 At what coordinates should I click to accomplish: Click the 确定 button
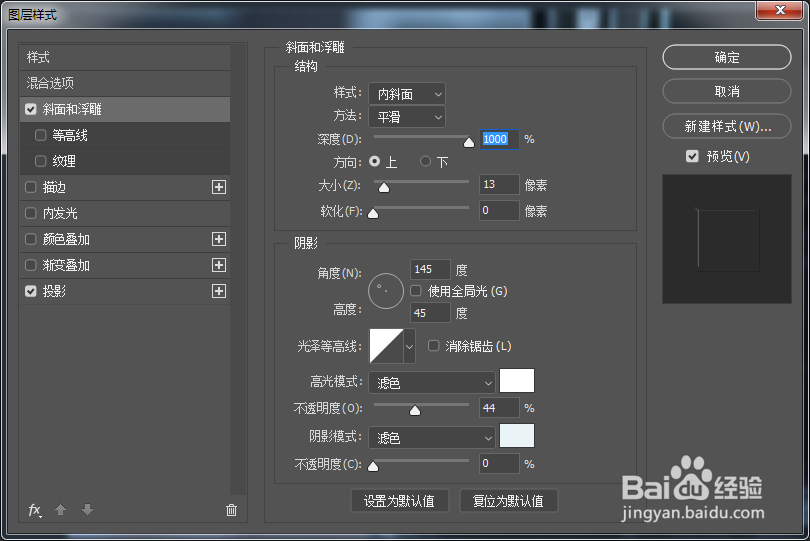coord(727,57)
